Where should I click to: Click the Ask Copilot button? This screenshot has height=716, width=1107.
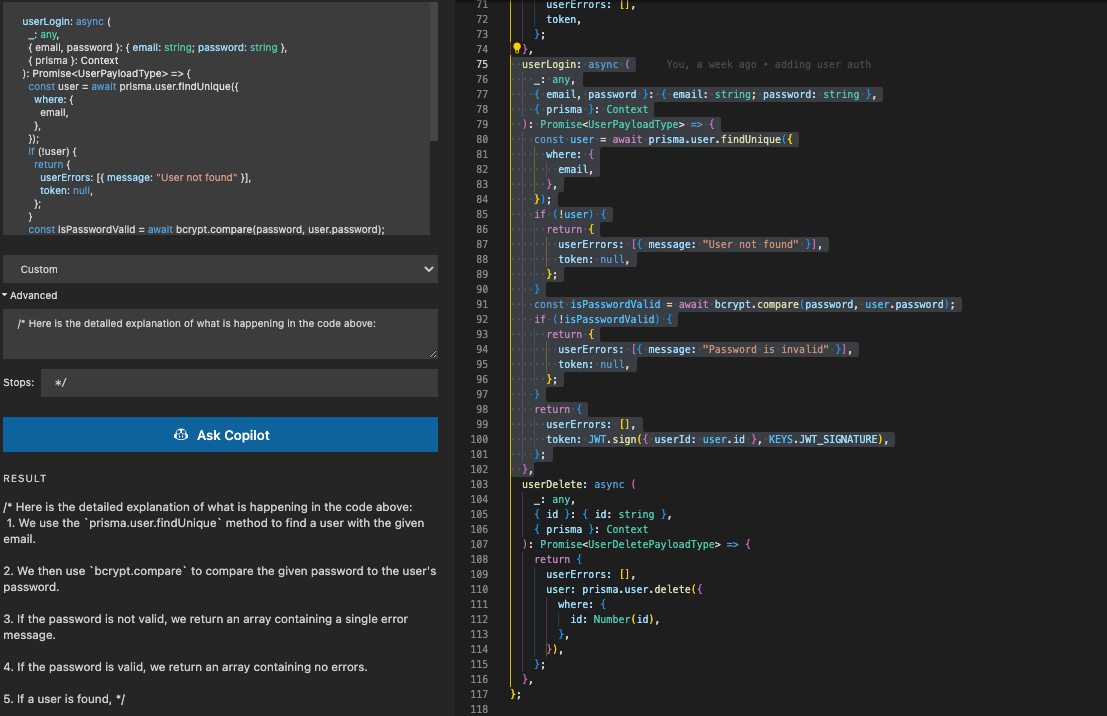click(x=220, y=435)
